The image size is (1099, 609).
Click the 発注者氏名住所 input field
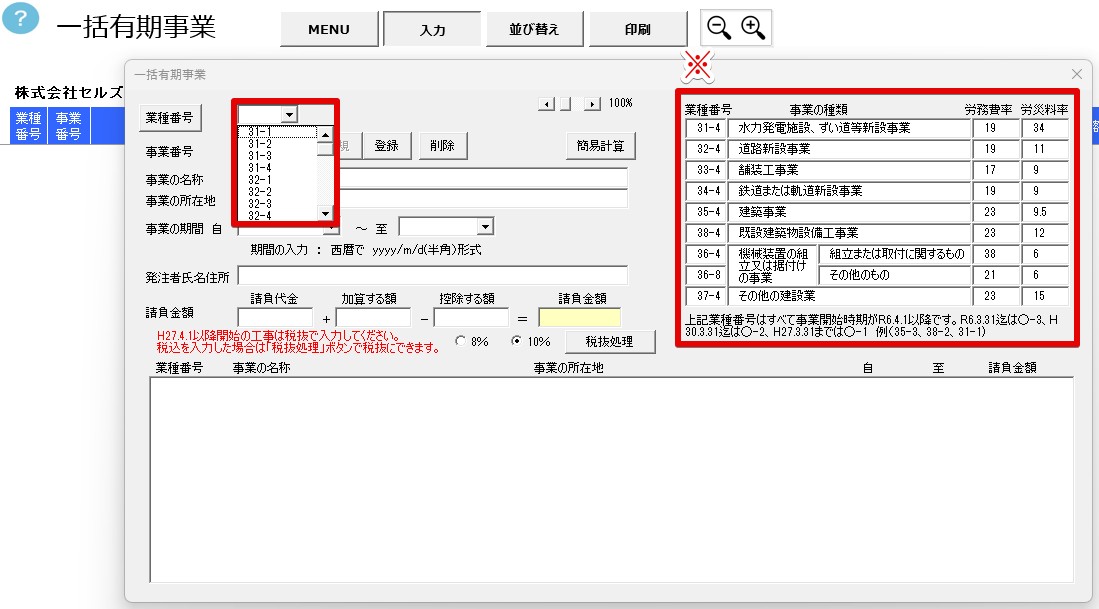432,276
